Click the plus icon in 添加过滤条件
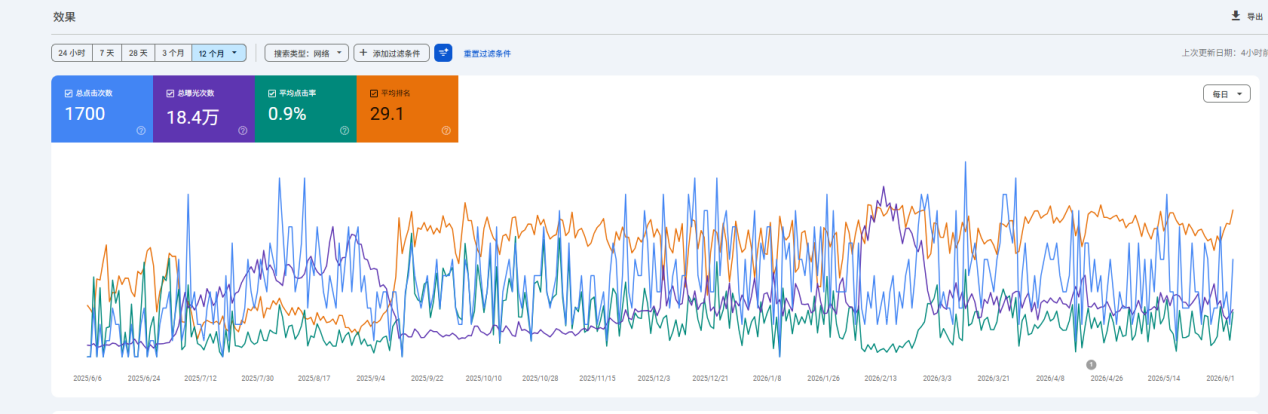 (x=363, y=53)
